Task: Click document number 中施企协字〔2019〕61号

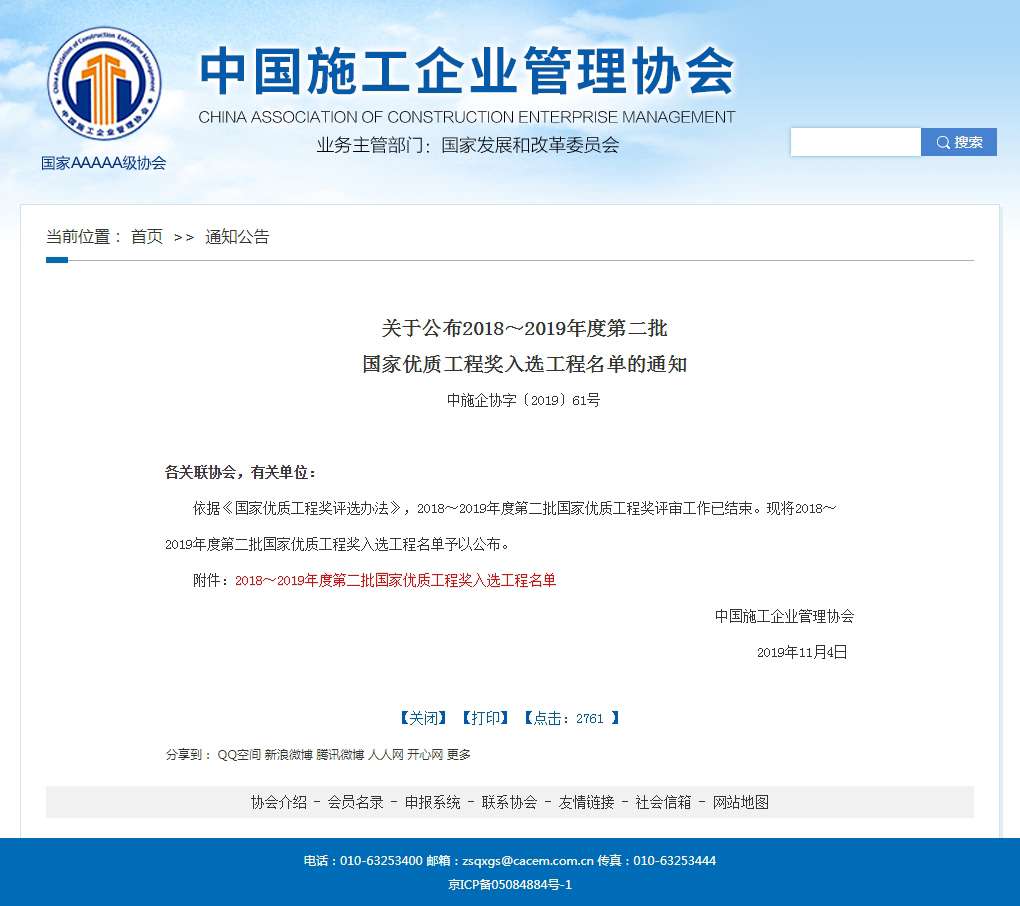Action: click(524, 400)
